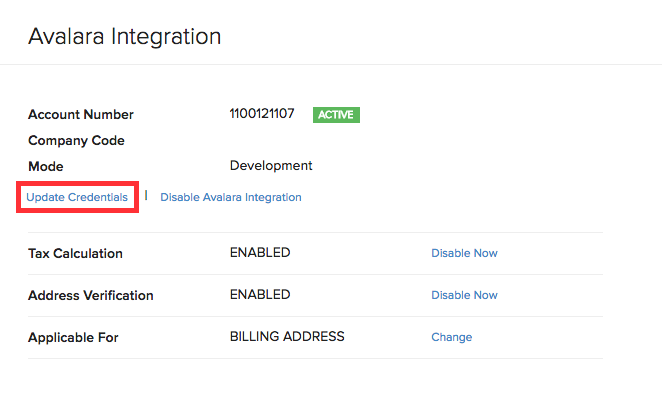Viewport: 662px width, 401px height.
Task: Click the Account Number label
Action: click(81, 114)
